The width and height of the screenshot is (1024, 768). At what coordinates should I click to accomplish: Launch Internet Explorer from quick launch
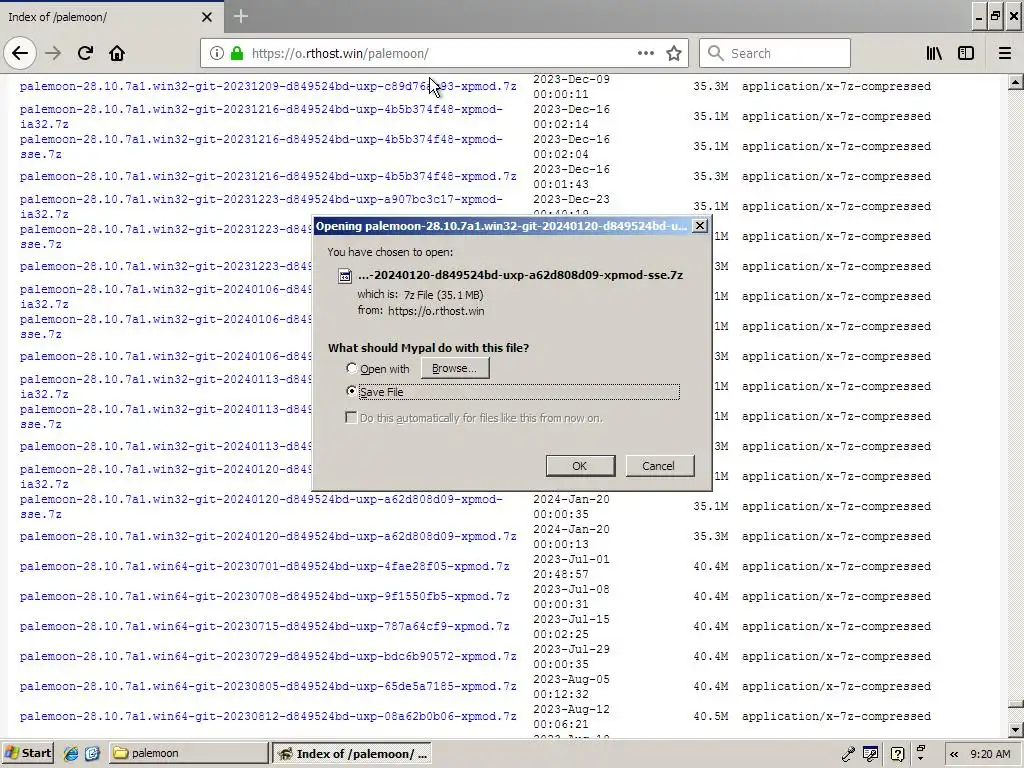click(x=71, y=754)
